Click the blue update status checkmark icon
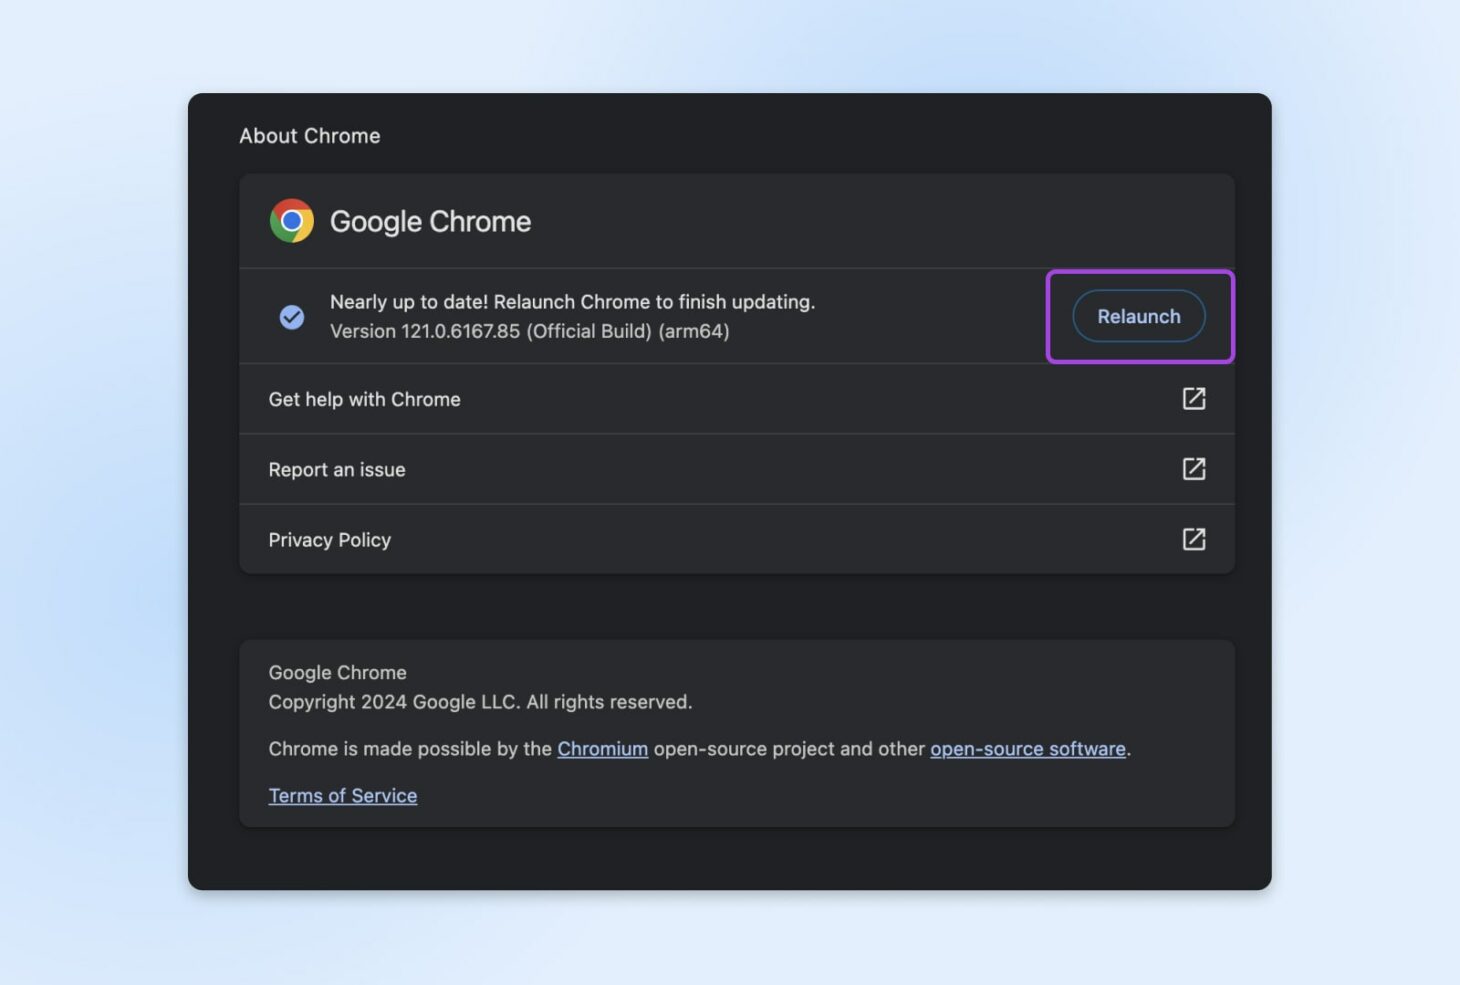Image resolution: width=1460 pixels, height=985 pixels. pyautogui.click(x=291, y=316)
